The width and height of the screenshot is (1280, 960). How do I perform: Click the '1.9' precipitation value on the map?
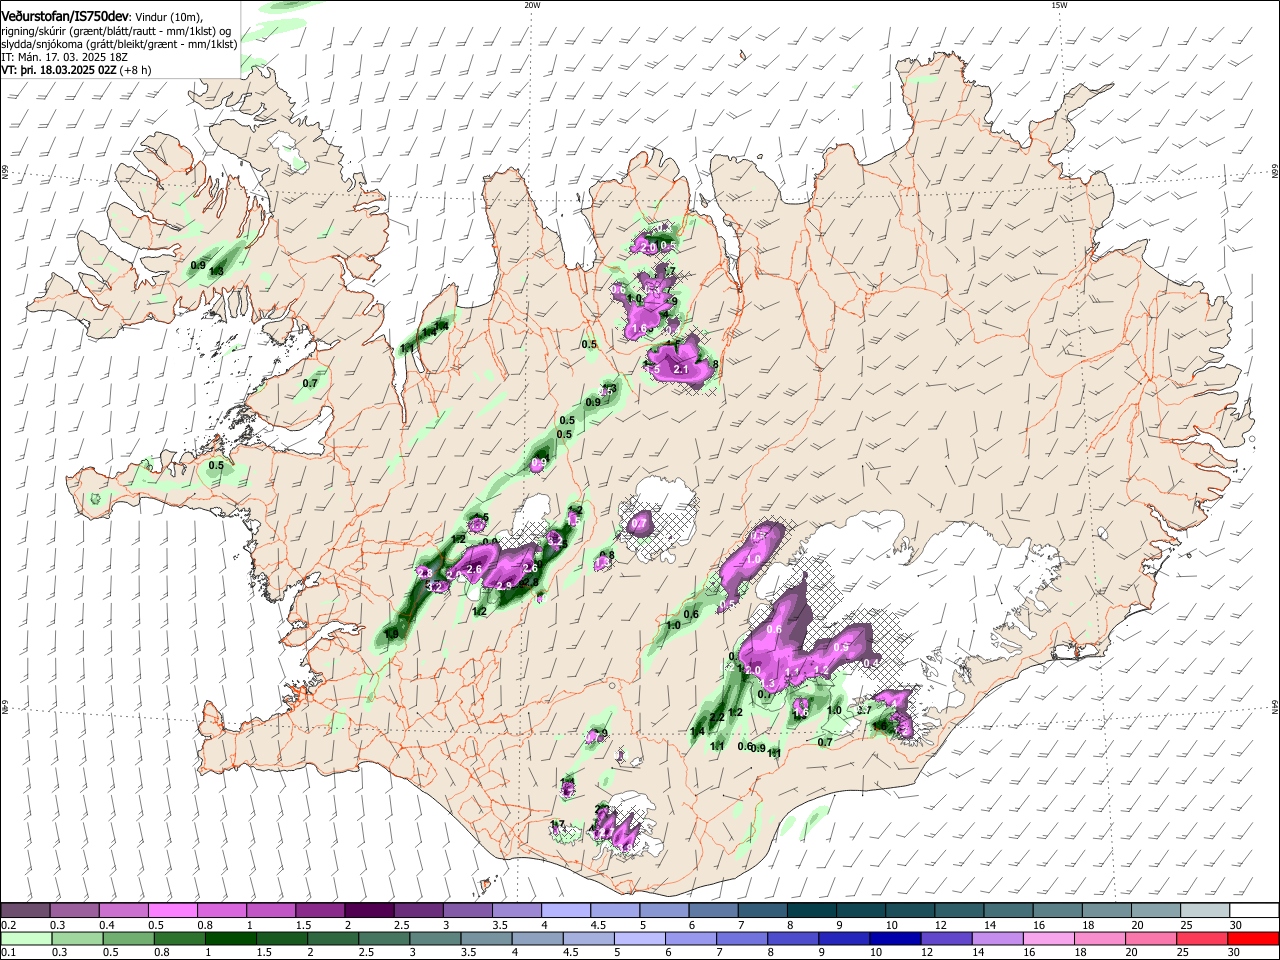pyautogui.click(x=391, y=634)
